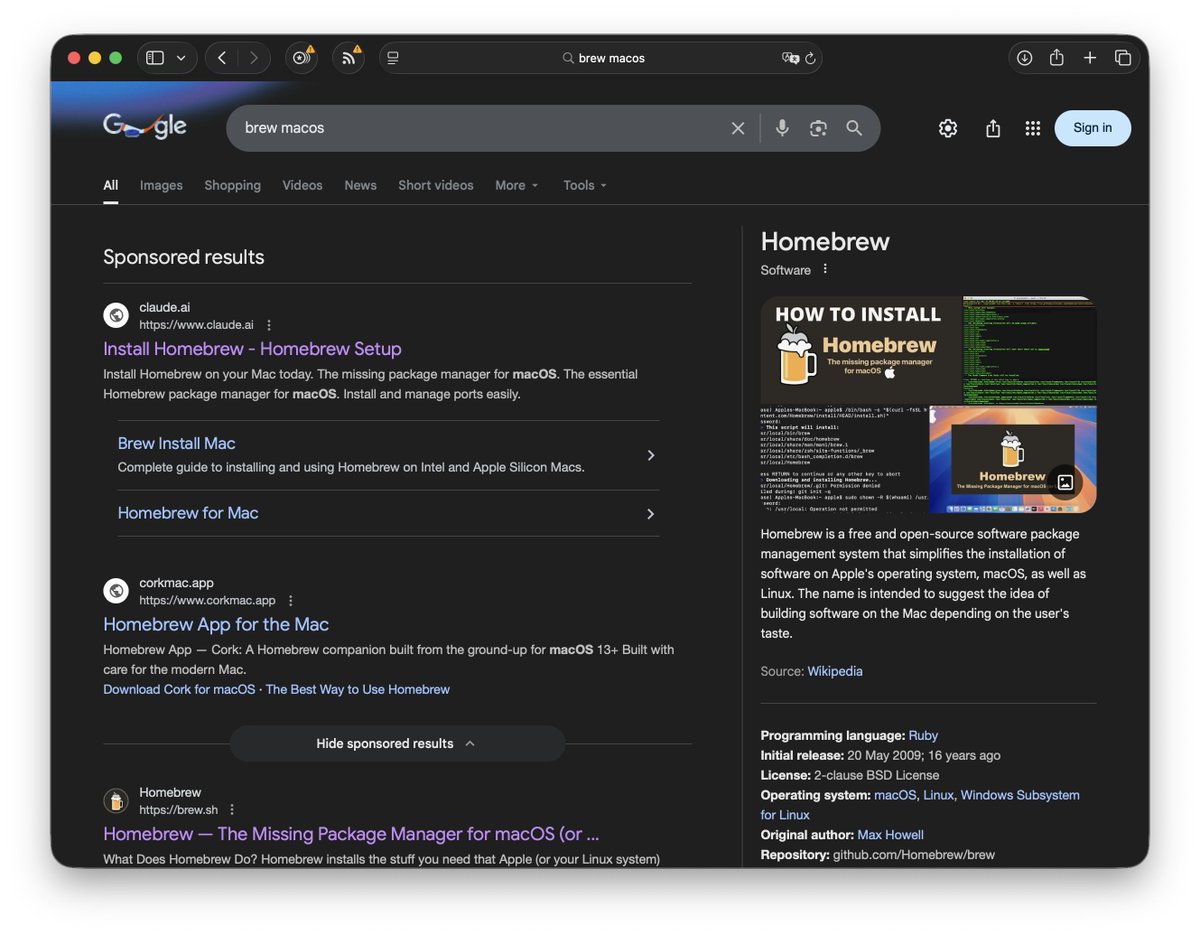Open the Google apps grid icon
The height and width of the screenshot is (935, 1200).
(1033, 128)
